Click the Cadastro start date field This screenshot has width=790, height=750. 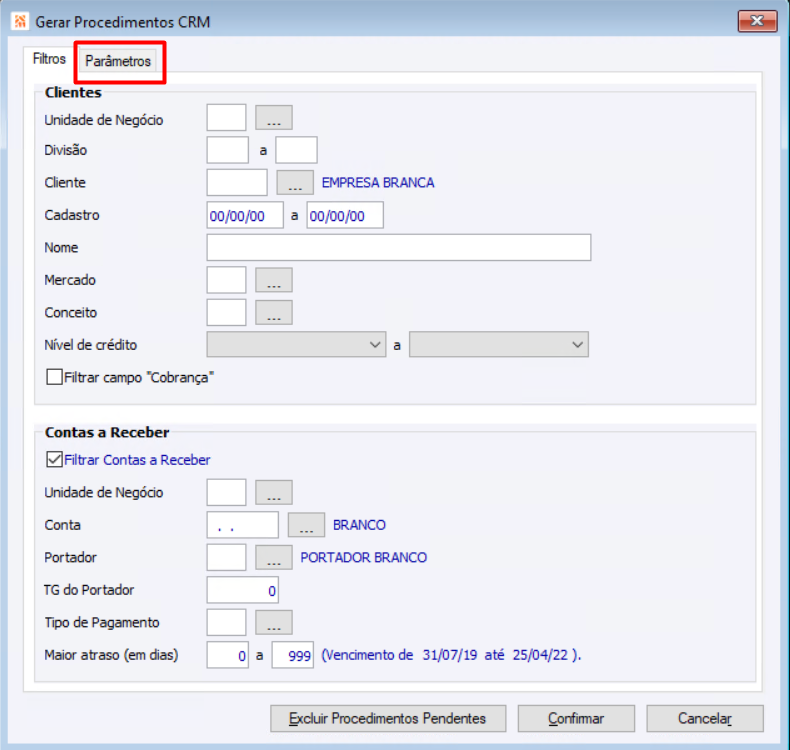pyautogui.click(x=245, y=215)
